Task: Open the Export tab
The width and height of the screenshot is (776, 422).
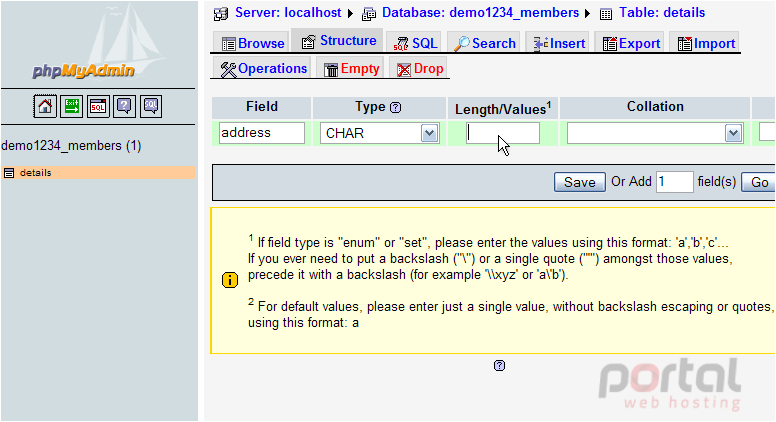Action: point(631,43)
